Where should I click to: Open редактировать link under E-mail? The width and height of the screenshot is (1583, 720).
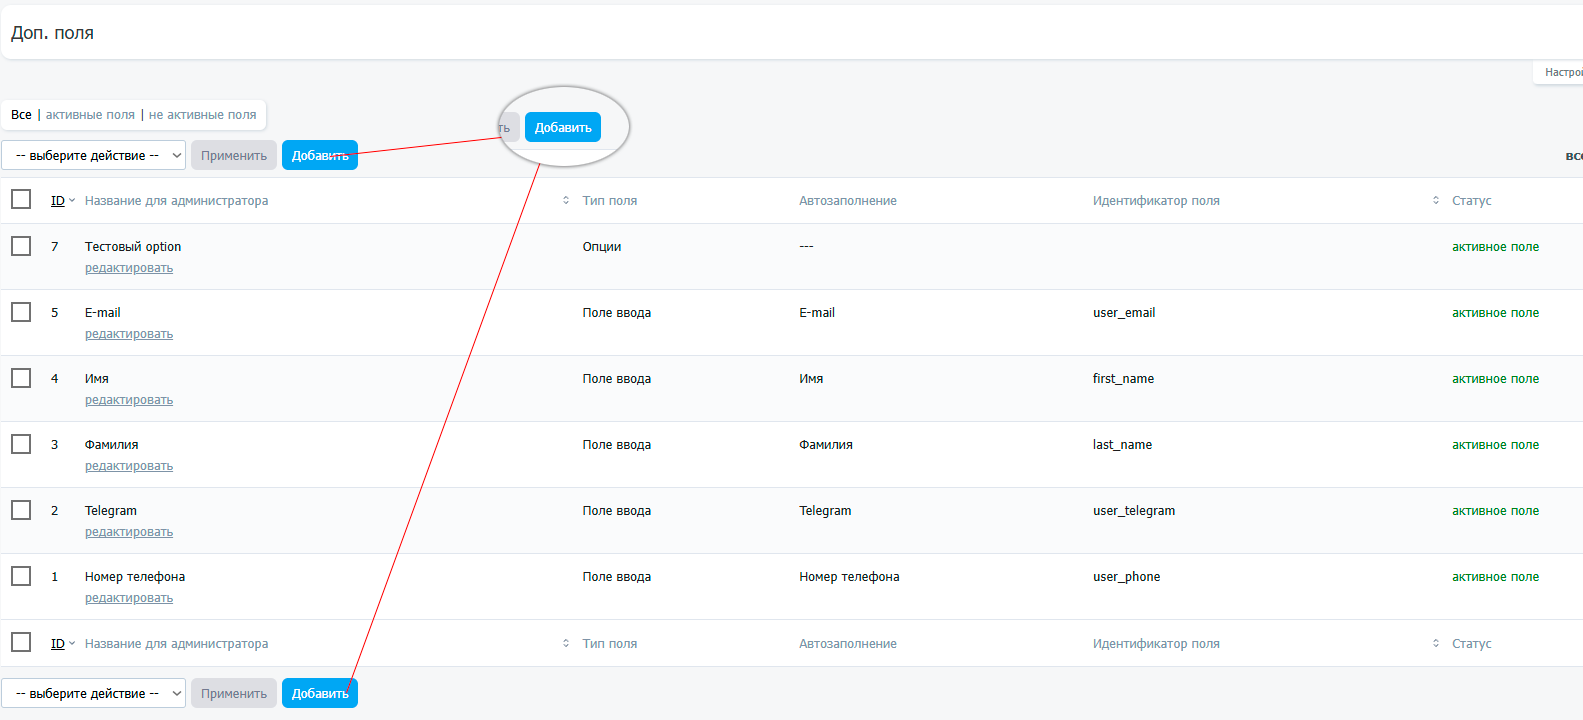[x=129, y=334]
